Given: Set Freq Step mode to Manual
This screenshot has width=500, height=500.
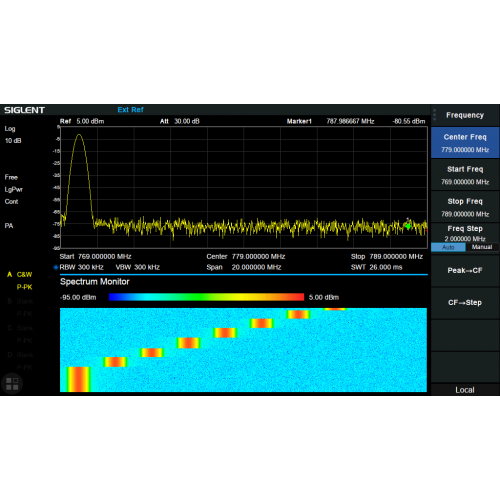Looking at the screenshot, I should click(x=482, y=247).
